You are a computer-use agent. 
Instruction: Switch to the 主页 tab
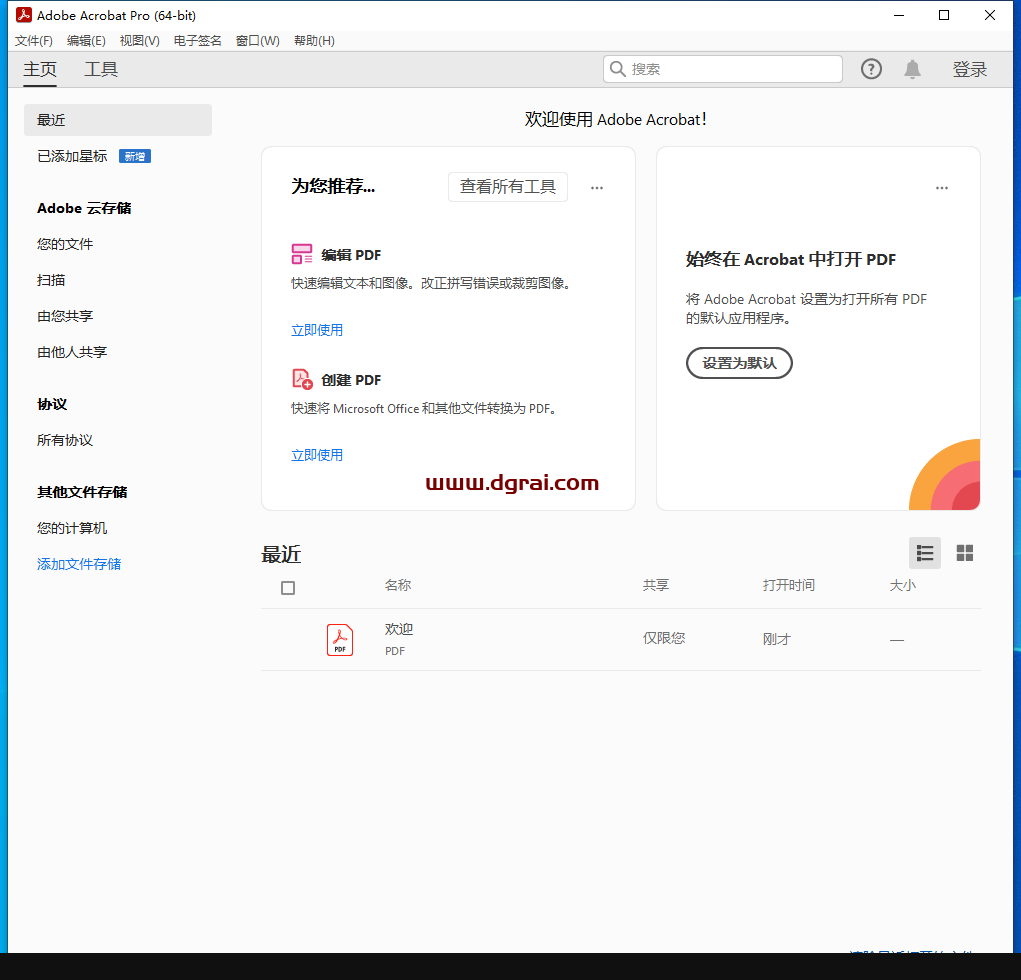40,69
